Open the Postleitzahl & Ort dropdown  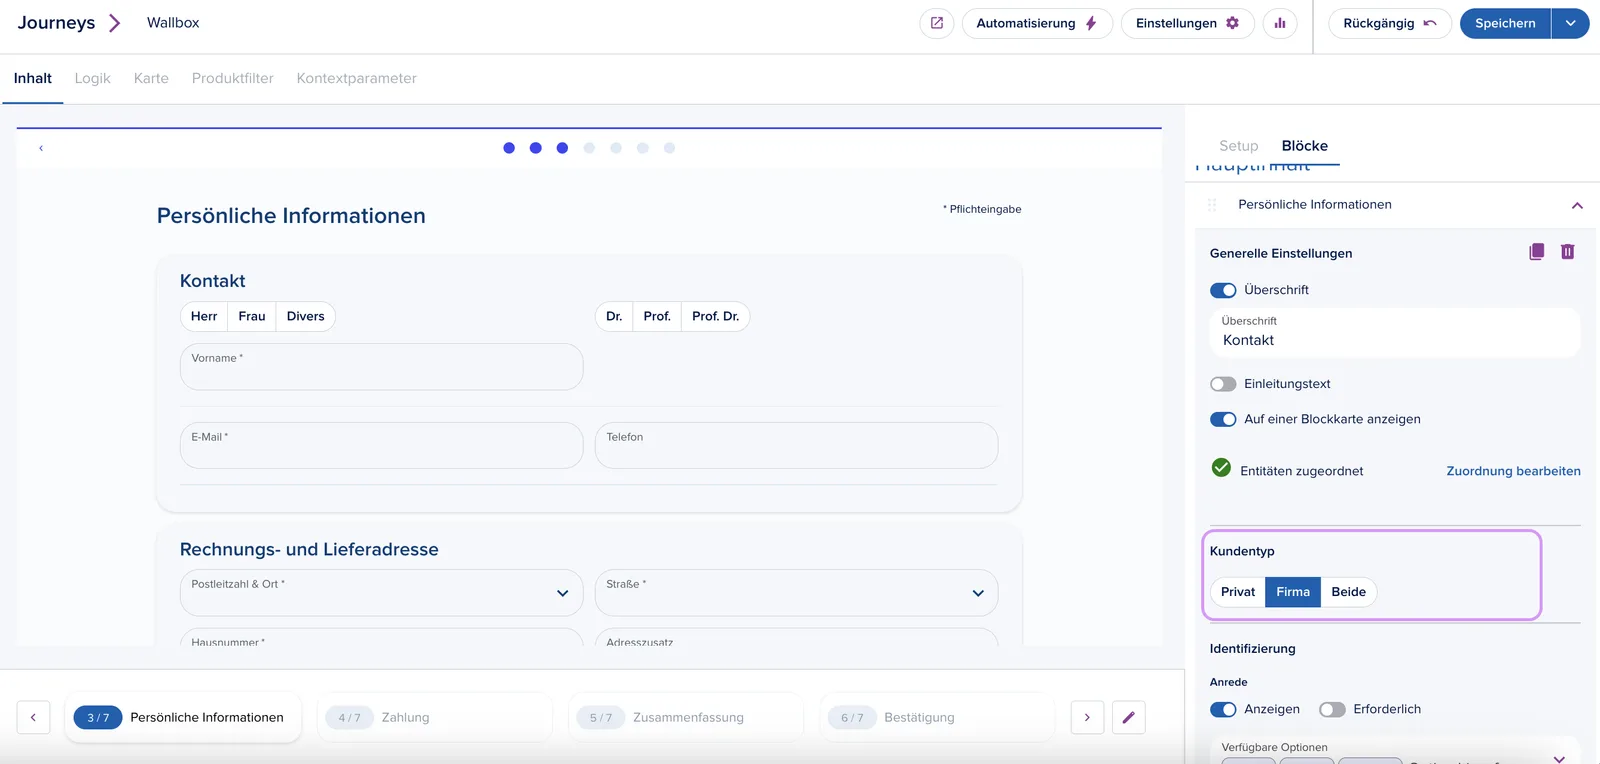tap(381, 593)
